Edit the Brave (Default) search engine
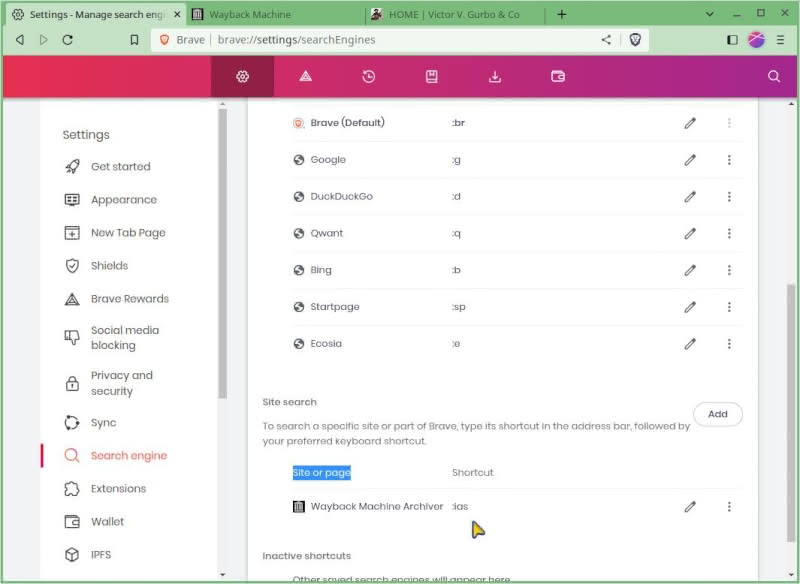 click(690, 123)
